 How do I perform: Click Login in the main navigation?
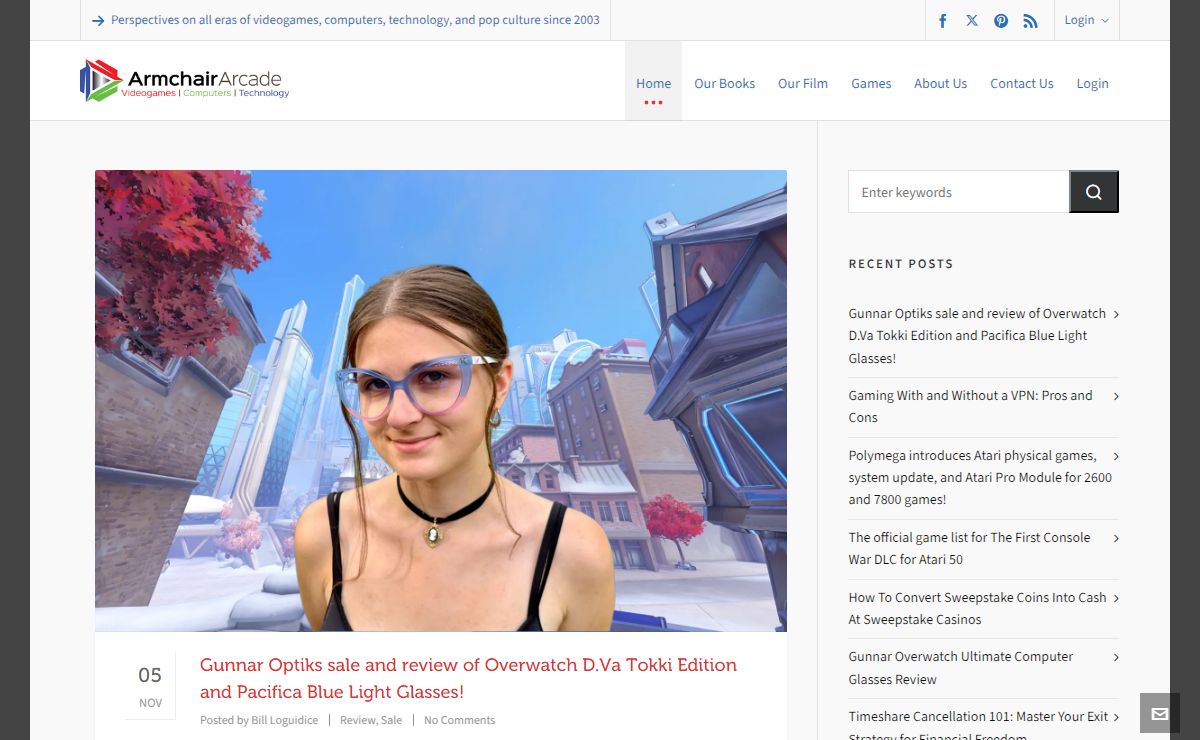pyautogui.click(x=1093, y=83)
